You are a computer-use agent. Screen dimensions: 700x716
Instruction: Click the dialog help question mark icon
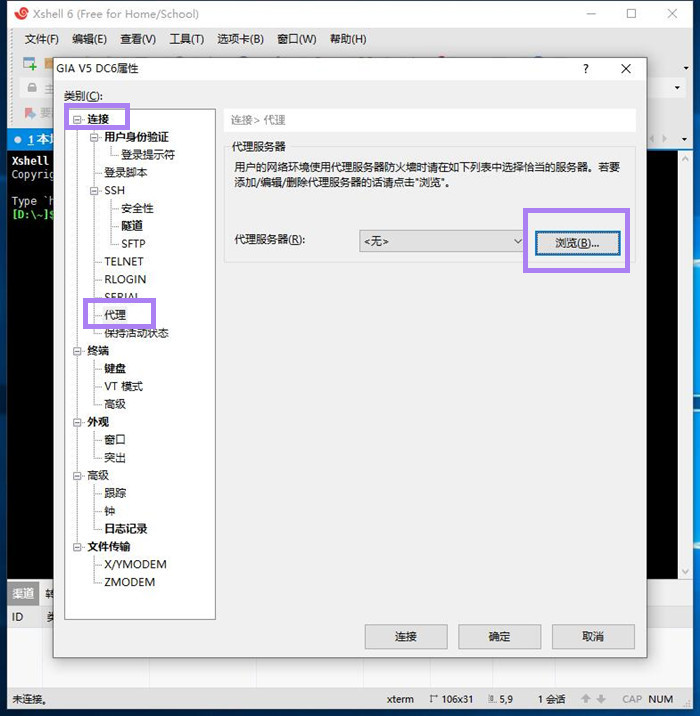(x=586, y=69)
